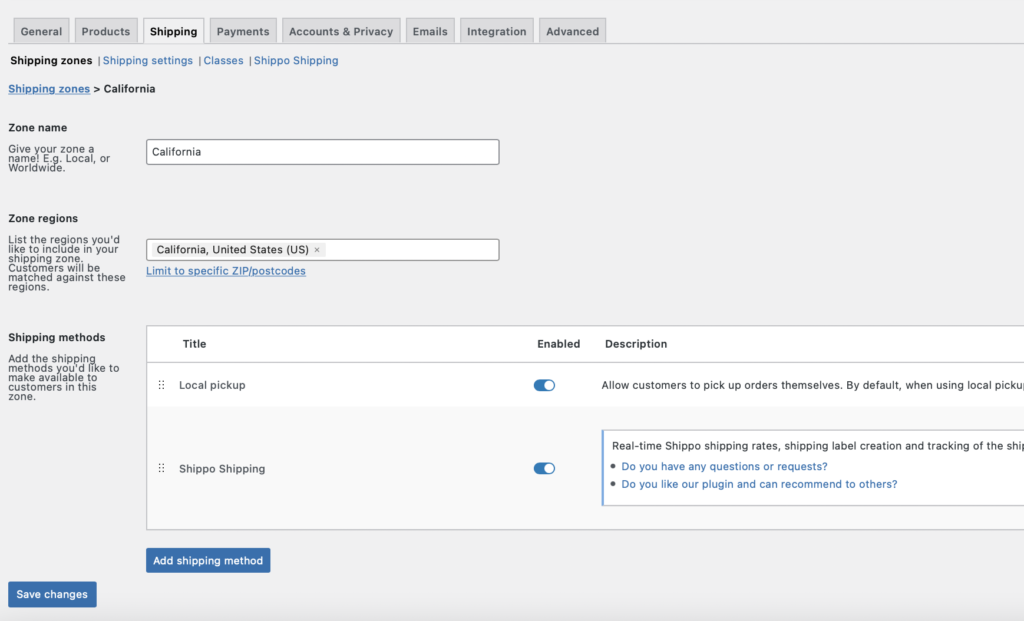Click drag handle icon for Shippo Shipping

[161, 468]
